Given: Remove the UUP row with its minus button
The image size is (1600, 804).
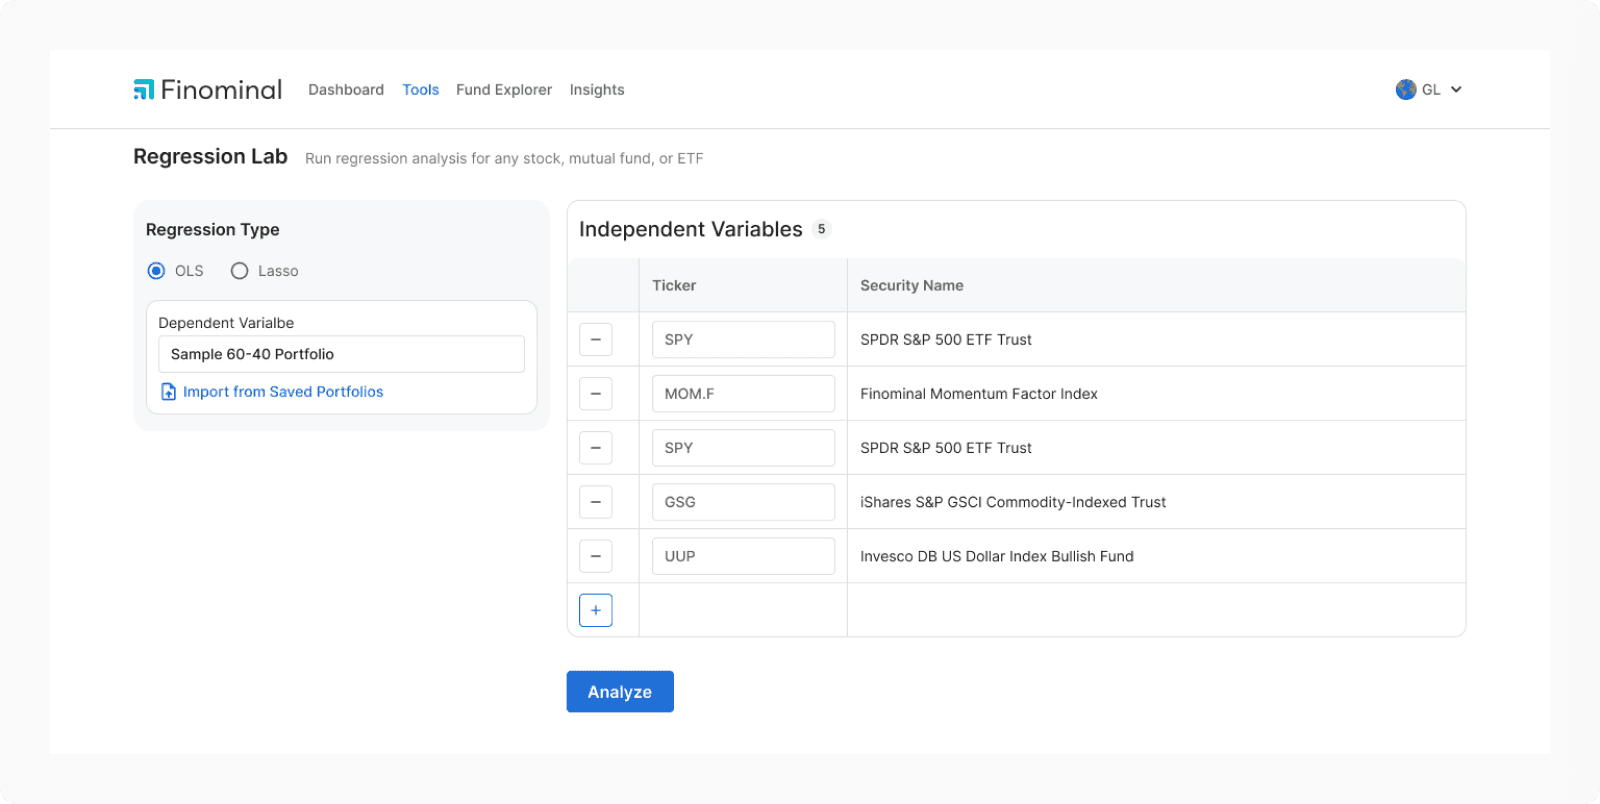Looking at the screenshot, I should click(x=596, y=556).
